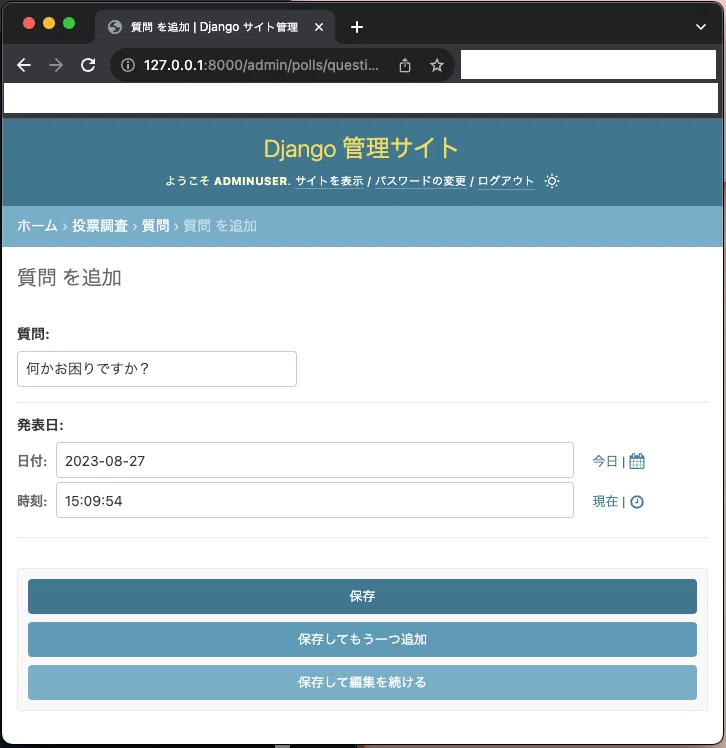Open the clock time picker icon
Screen dimensions: 726x748
637,502
